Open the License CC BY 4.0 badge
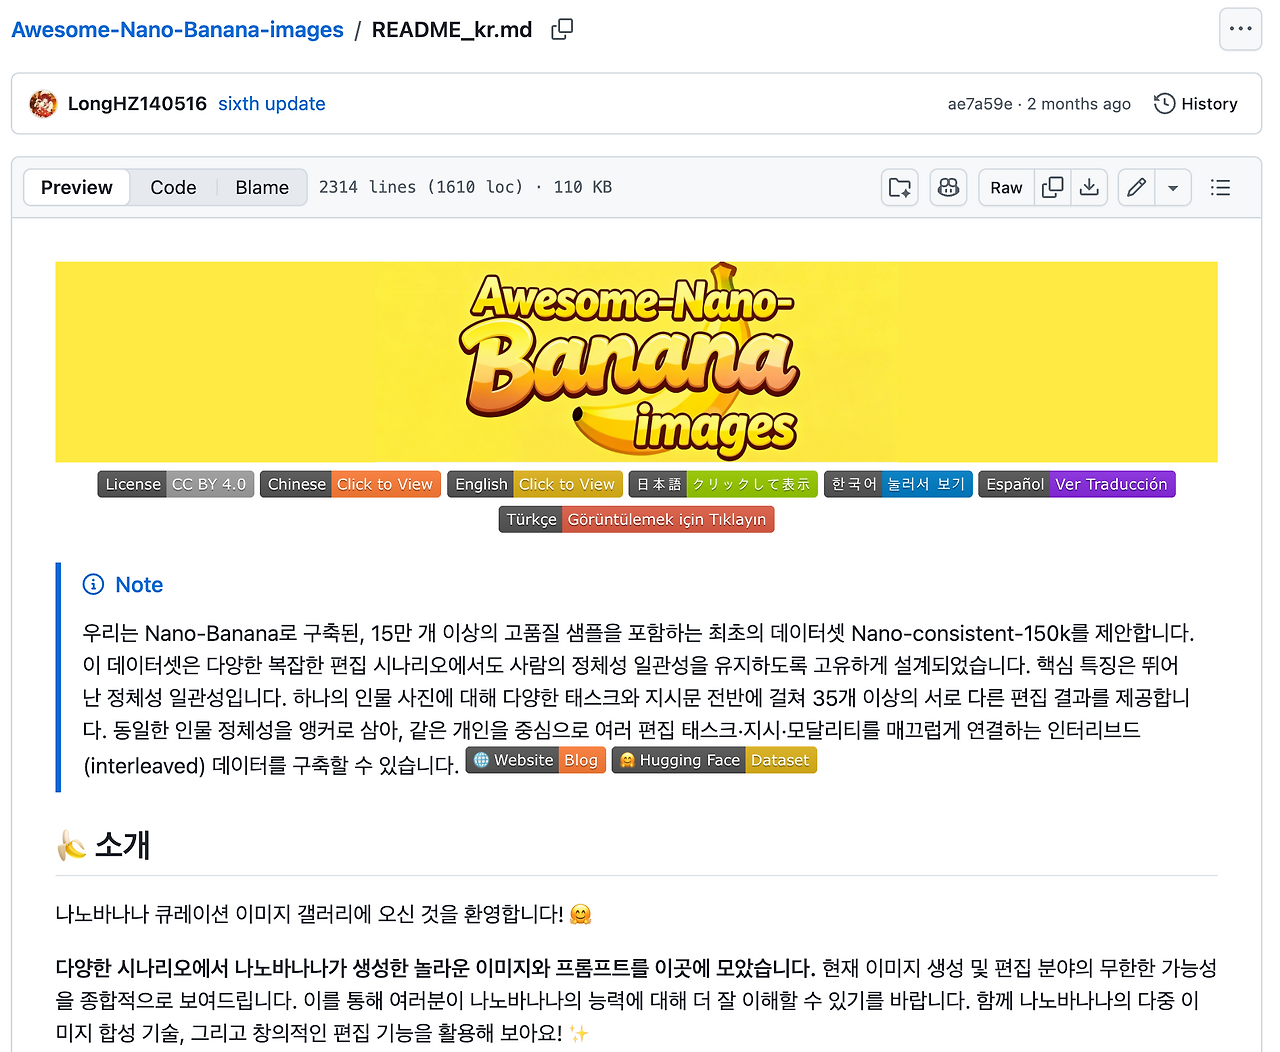Screen dimensions: 1280x1052 click(x=176, y=484)
